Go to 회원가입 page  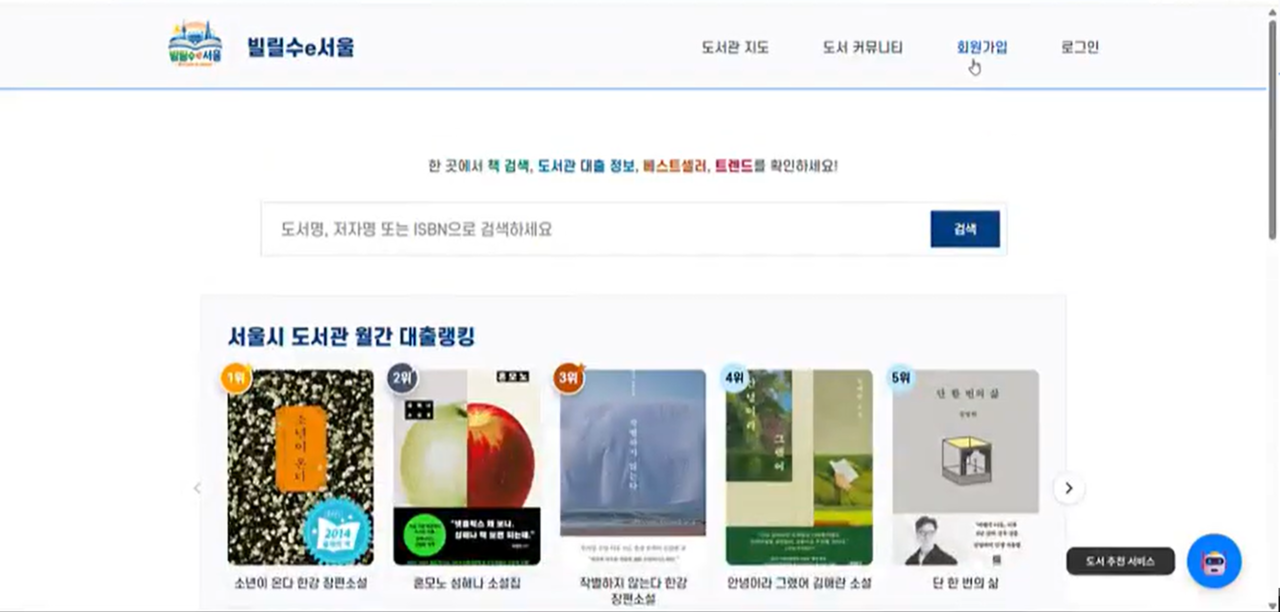[x=982, y=47]
